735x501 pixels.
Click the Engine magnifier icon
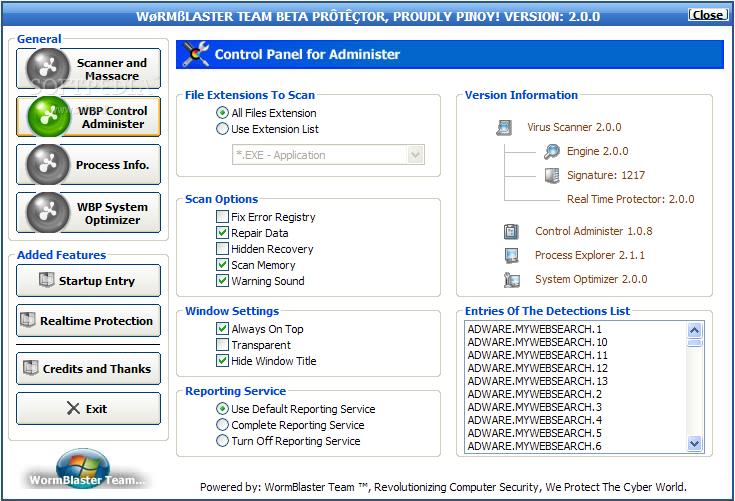pyautogui.click(x=552, y=151)
